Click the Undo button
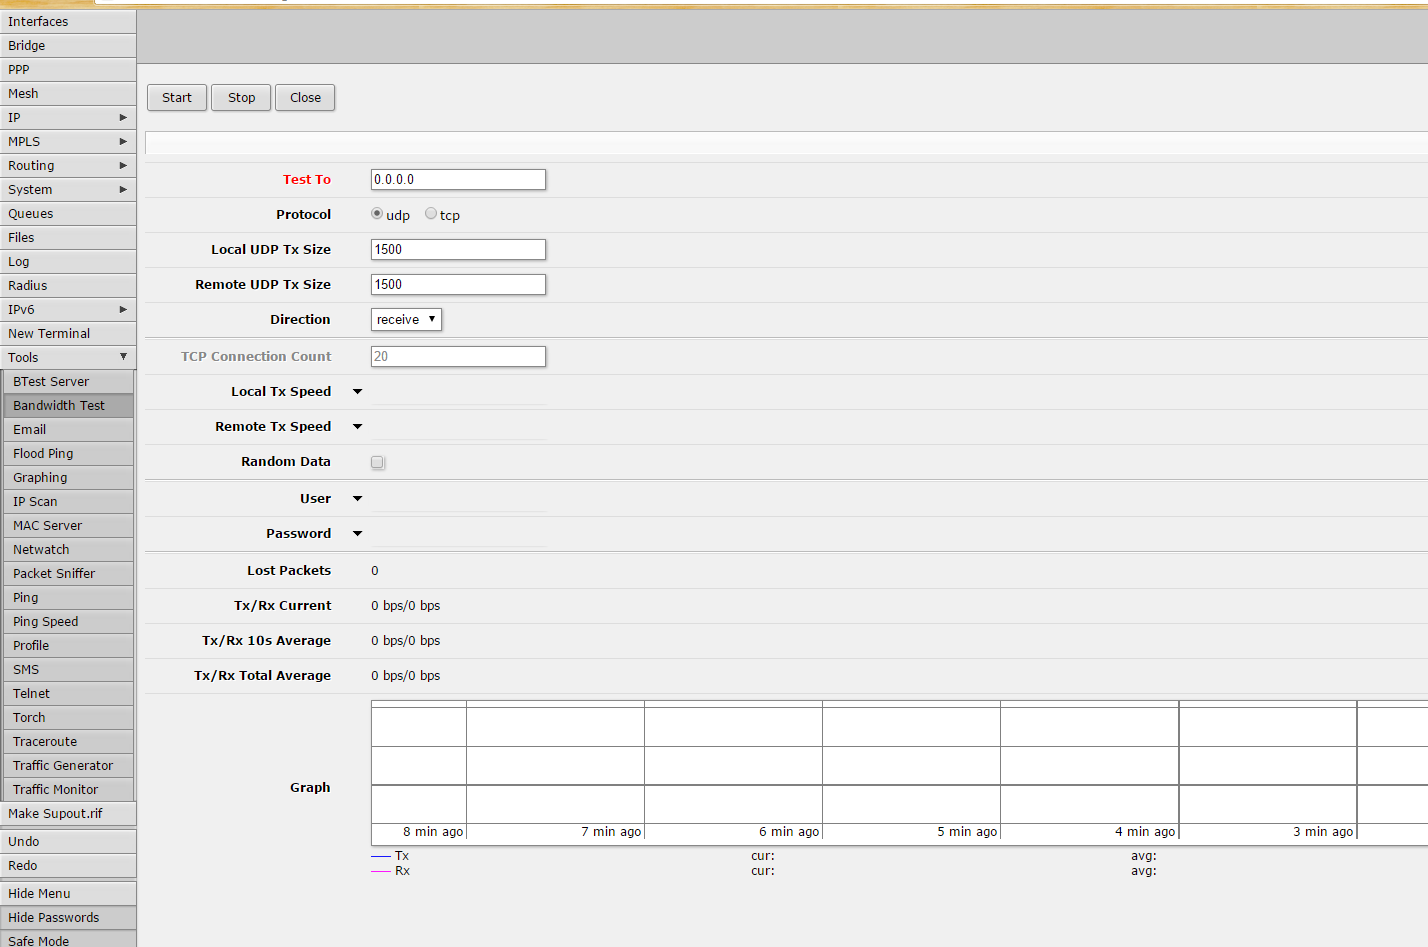Image resolution: width=1428 pixels, height=947 pixels. 68,842
